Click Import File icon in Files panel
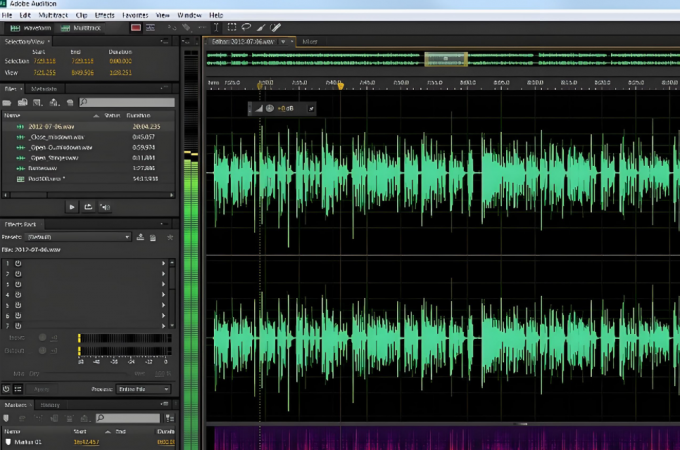This screenshot has height=450, width=680. (x=23, y=102)
